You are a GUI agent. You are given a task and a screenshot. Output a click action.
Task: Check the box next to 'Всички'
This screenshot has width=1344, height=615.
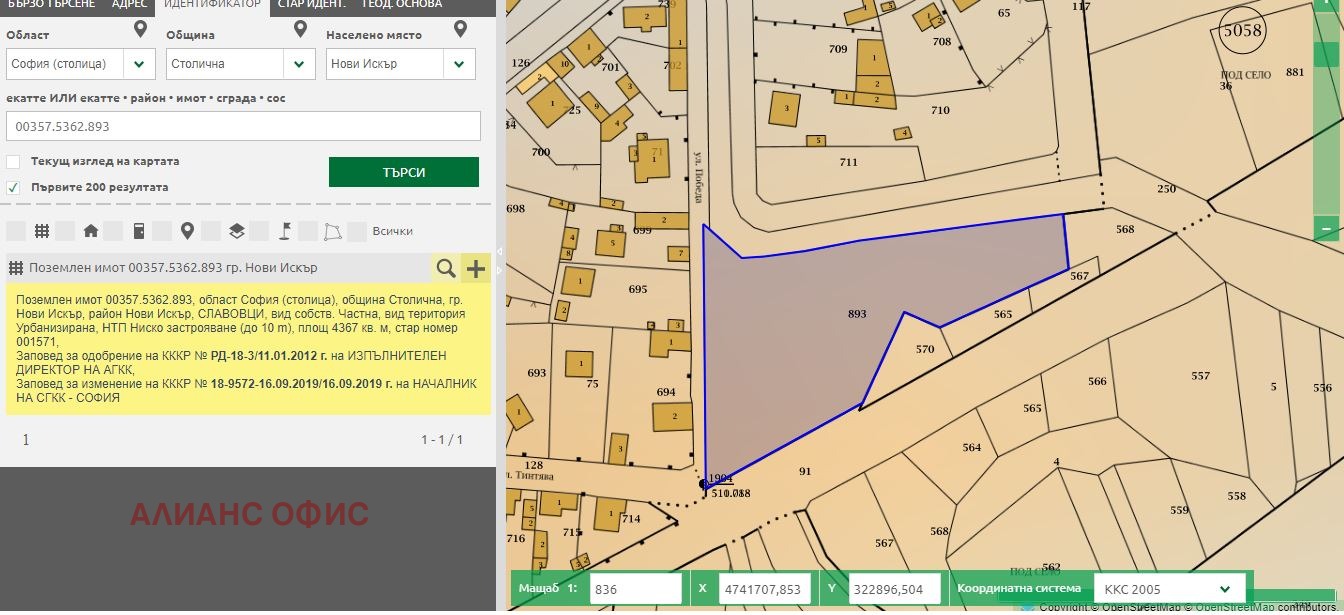pyautogui.click(x=356, y=231)
